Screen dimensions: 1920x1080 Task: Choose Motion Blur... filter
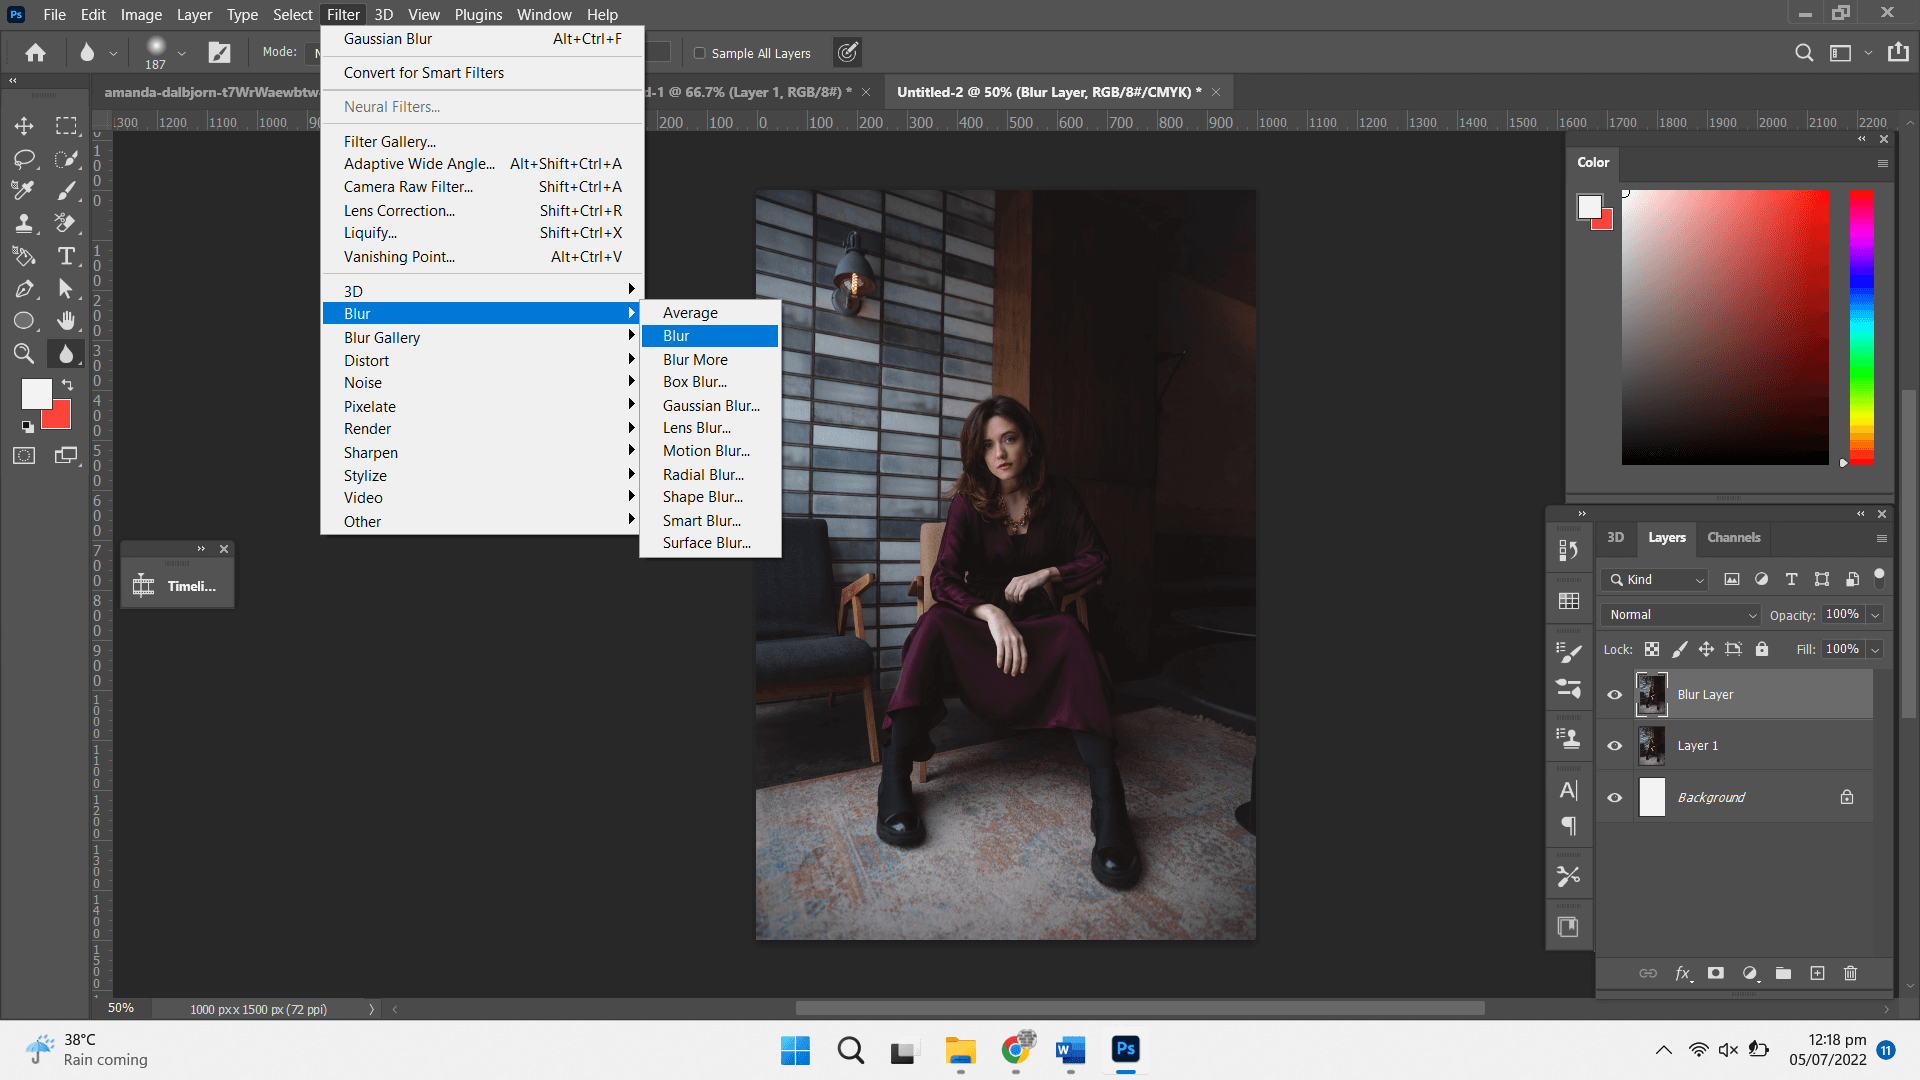coord(711,451)
